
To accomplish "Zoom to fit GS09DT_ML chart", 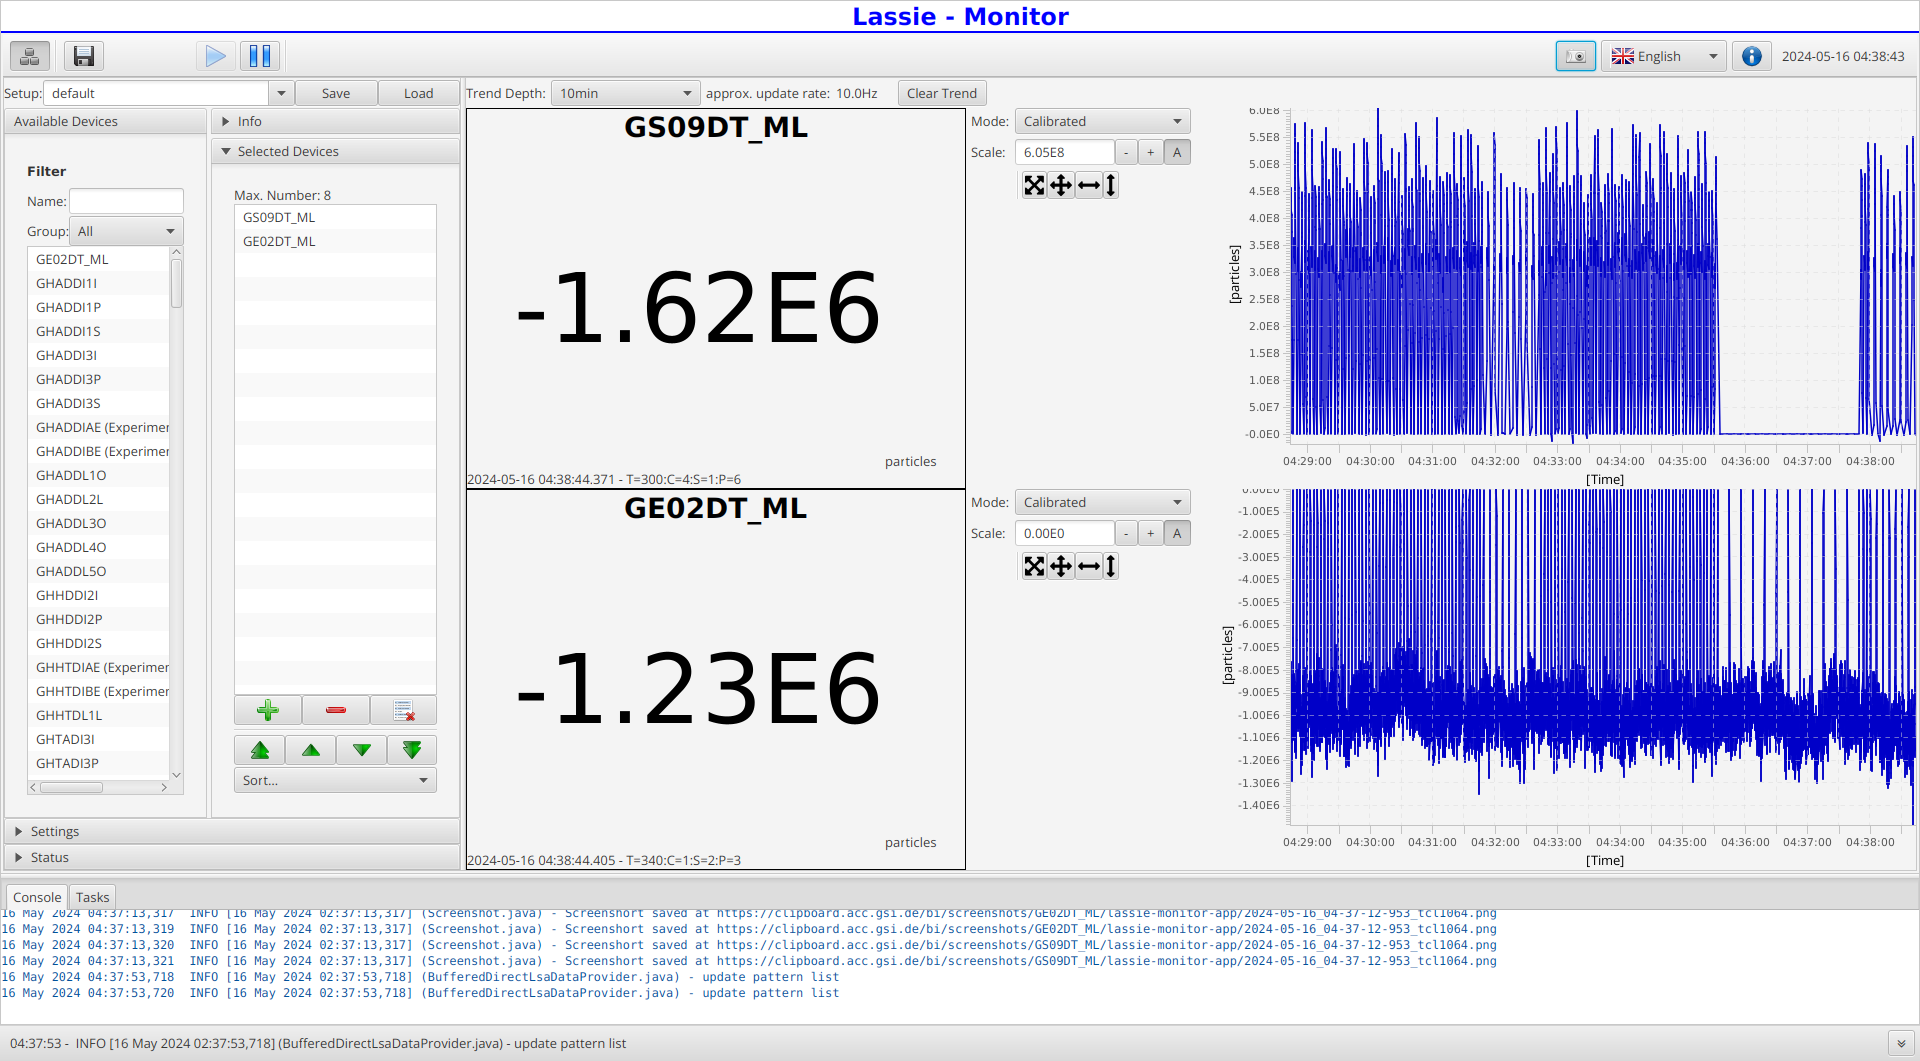I will pyautogui.click(x=1034, y=185).
